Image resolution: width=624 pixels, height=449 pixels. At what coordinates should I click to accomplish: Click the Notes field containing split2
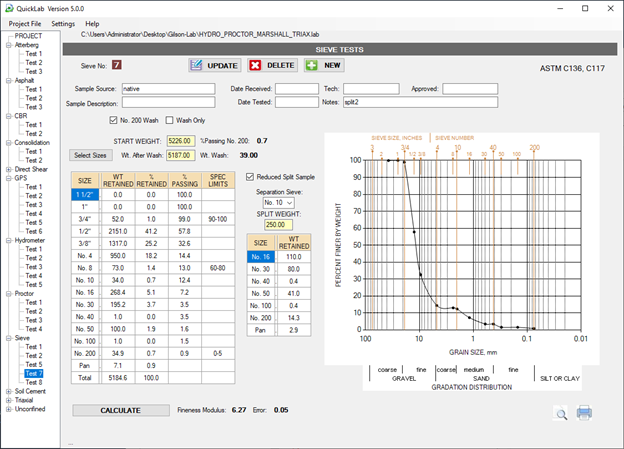point(420,102)
